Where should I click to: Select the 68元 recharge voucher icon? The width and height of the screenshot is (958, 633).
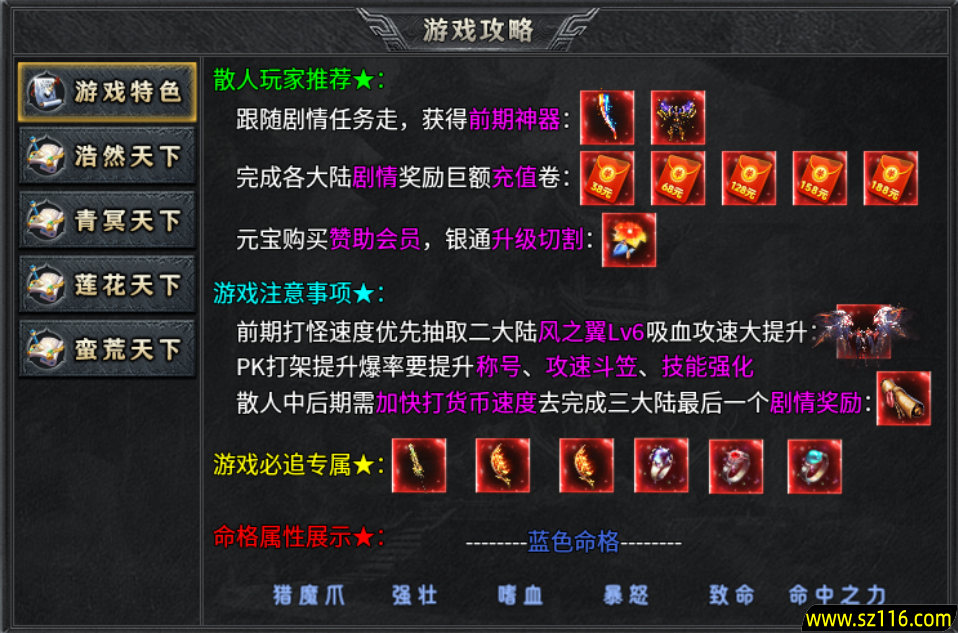tap(678, 178)
